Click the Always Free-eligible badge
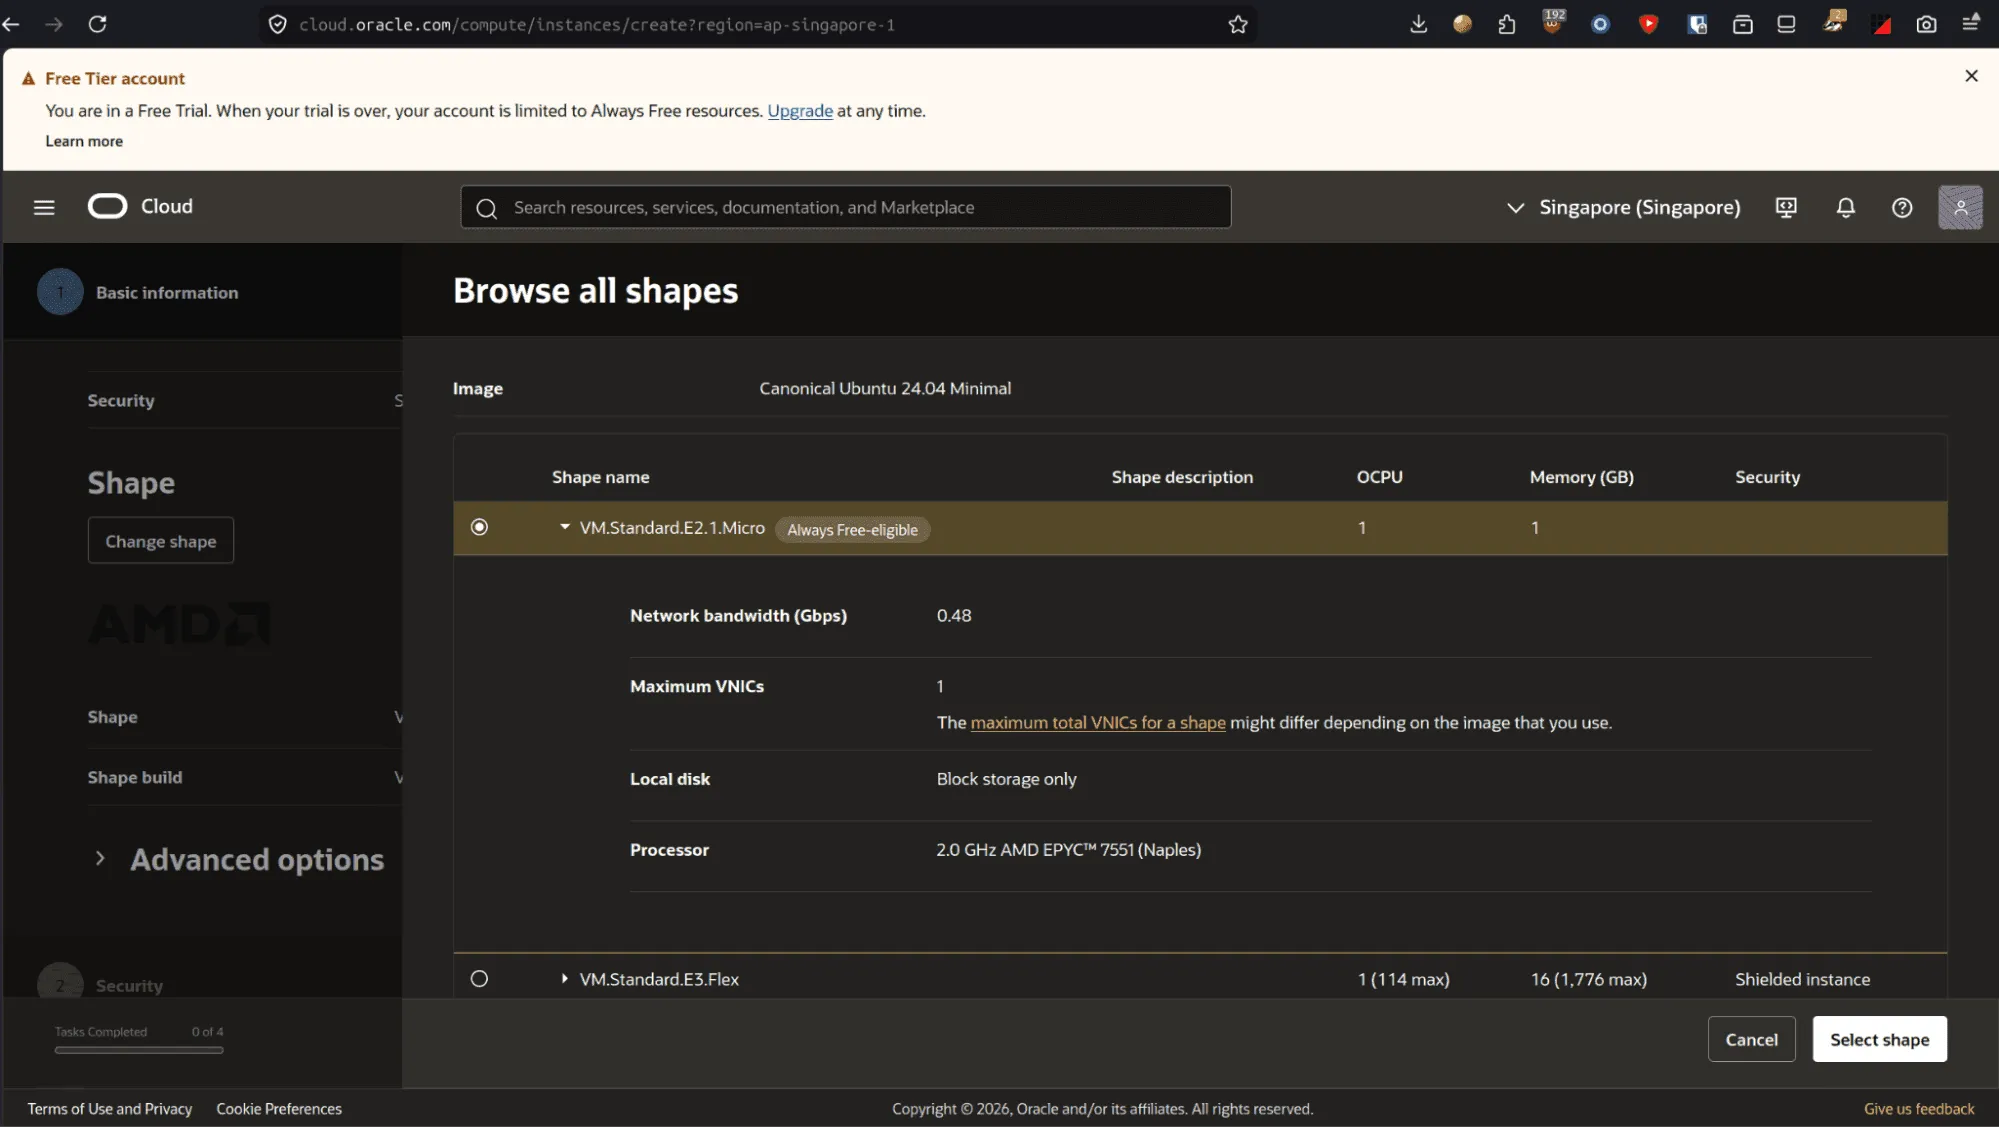Viewport: 1999px width, 1128px height. click(x=852, y=529)
